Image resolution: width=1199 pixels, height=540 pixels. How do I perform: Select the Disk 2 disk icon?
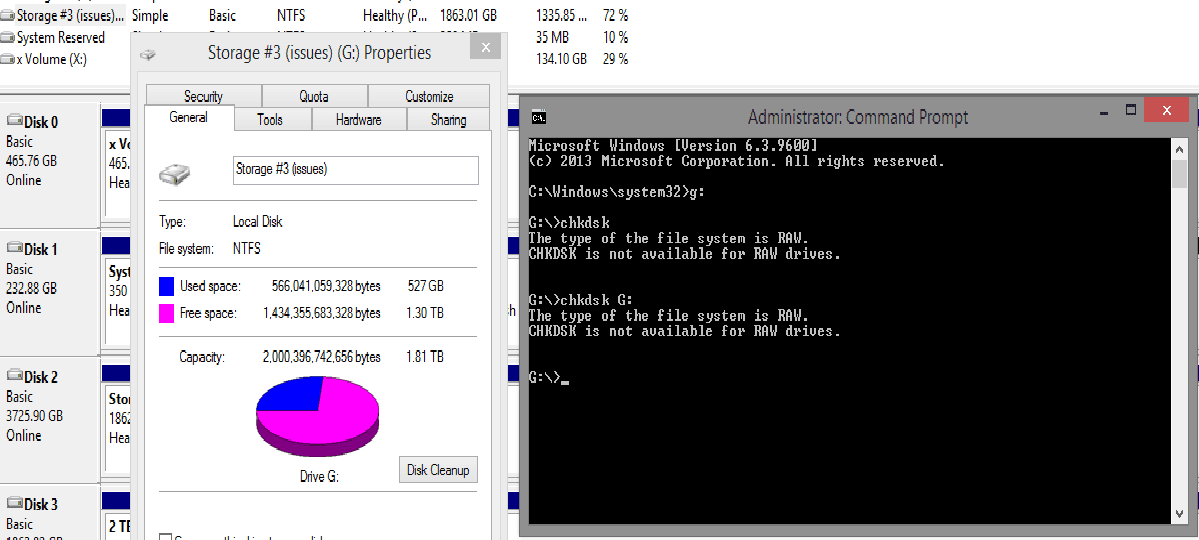(x=14, y=377)
